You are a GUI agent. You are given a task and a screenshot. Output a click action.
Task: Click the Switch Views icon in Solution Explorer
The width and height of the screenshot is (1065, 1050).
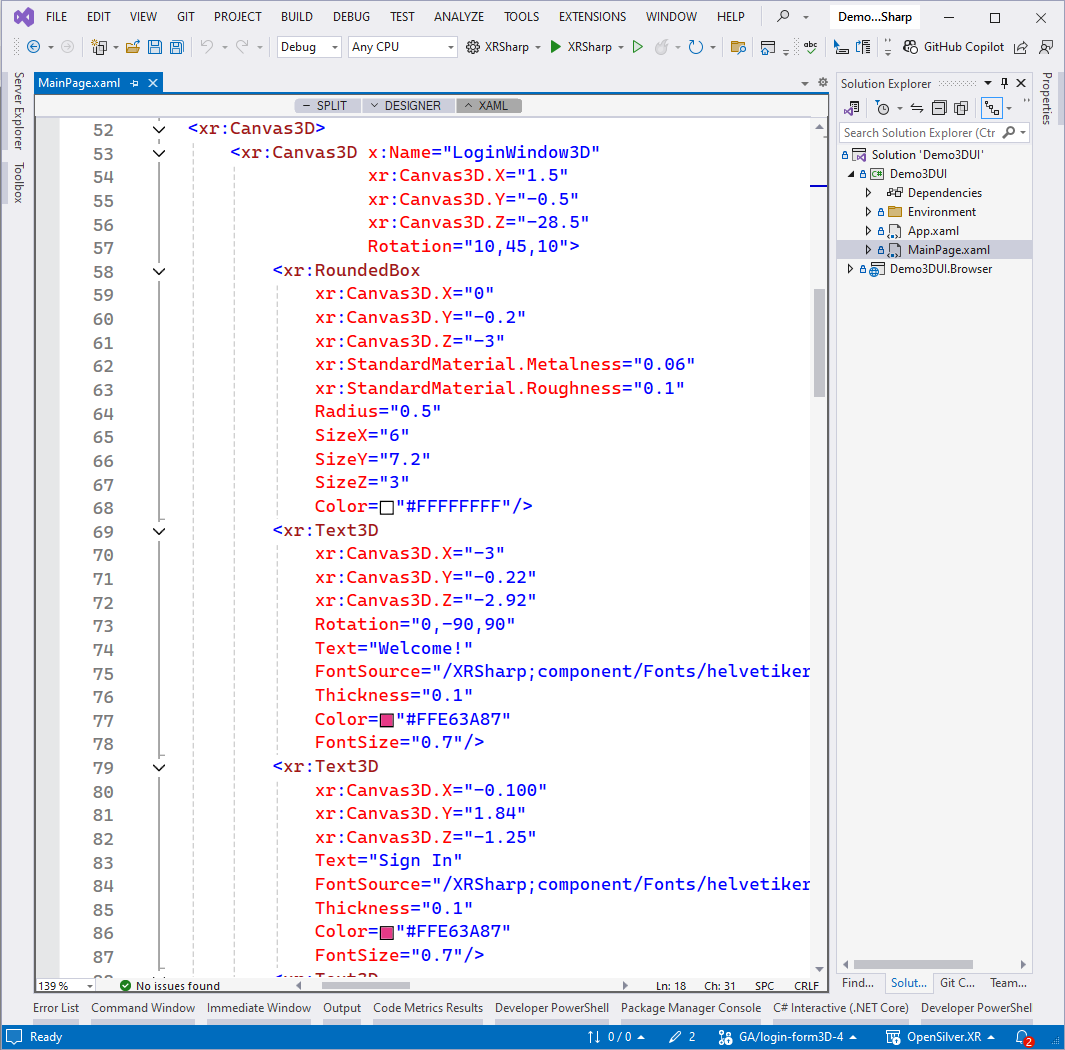pyautogui.click(x=851, y=108)
